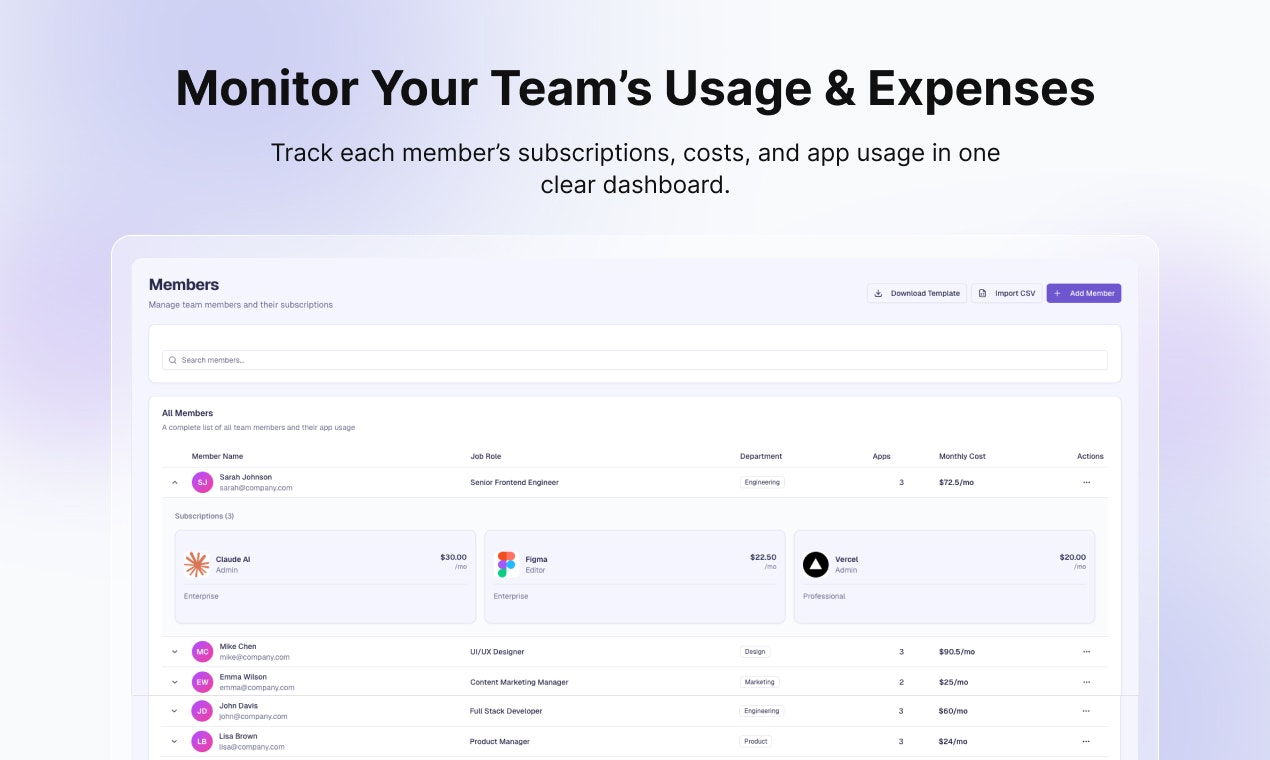This screenshot has height=760, width=1270.
Task: Open the actions menu for Lisa Brown
Action: coord(1087,741)
